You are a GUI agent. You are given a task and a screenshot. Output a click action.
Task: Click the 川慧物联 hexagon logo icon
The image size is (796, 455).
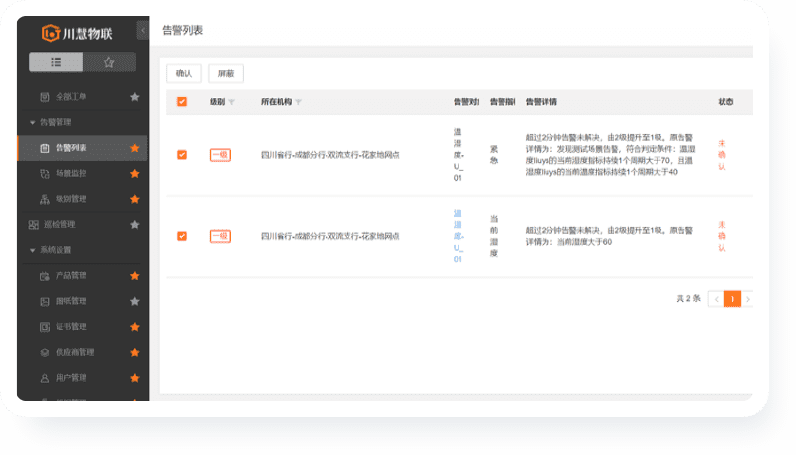pyautogui.click(x=50, y=33)
